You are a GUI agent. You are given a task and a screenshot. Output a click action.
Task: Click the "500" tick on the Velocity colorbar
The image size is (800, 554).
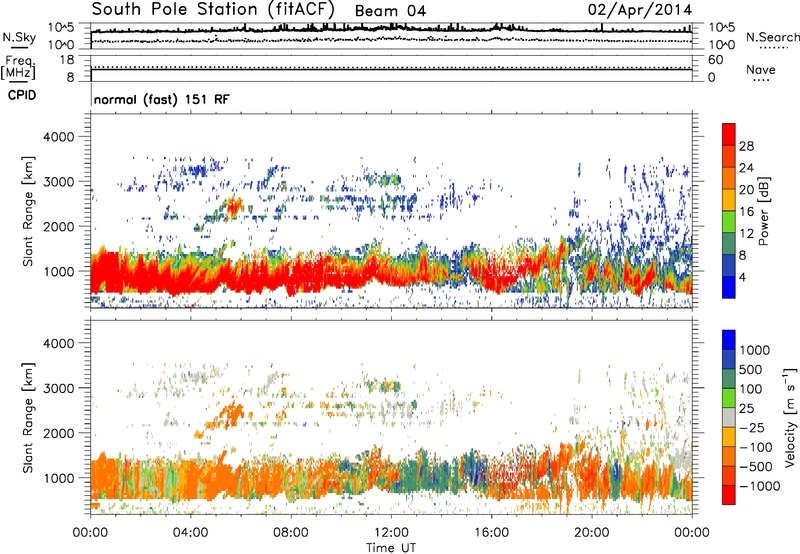pos(751,369)
